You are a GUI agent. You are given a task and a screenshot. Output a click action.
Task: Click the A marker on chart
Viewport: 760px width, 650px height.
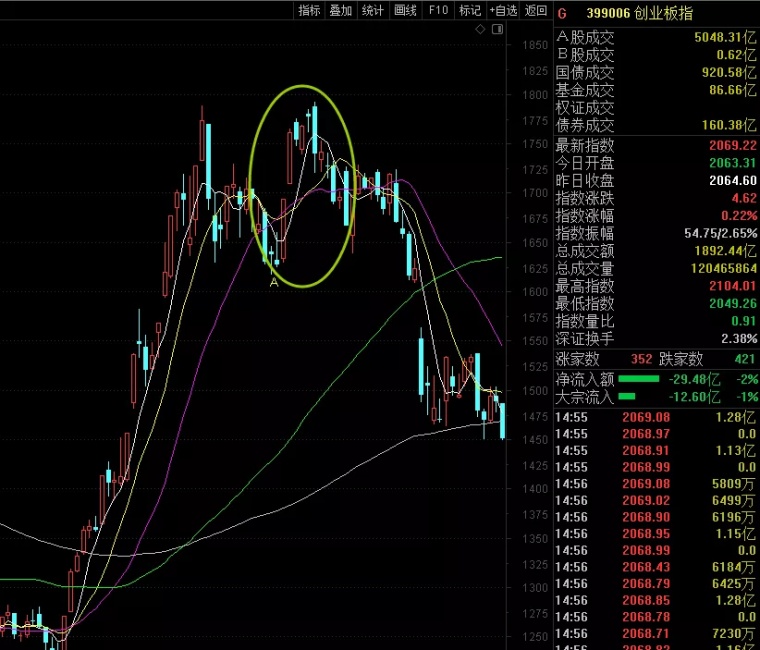pos(274,282)
